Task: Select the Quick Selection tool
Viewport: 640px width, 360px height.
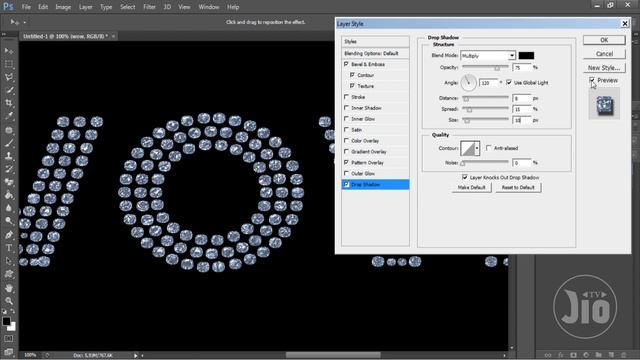Action: [9, 90]
